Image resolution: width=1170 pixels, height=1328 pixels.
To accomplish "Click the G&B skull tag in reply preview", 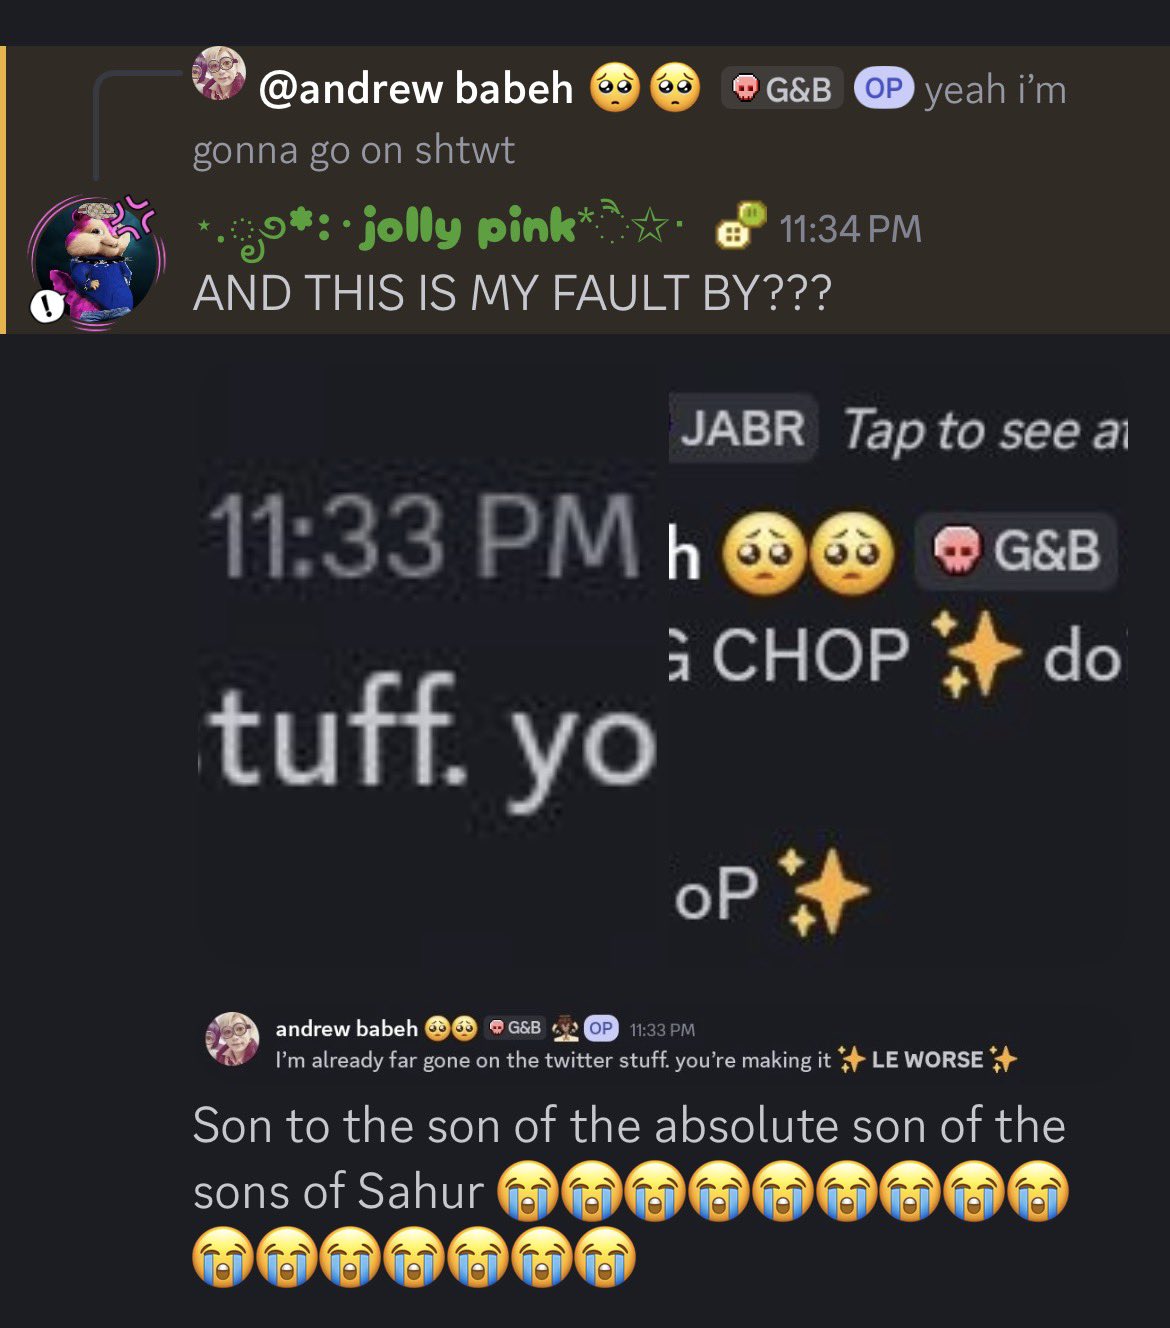I will [x=782, y=89].
